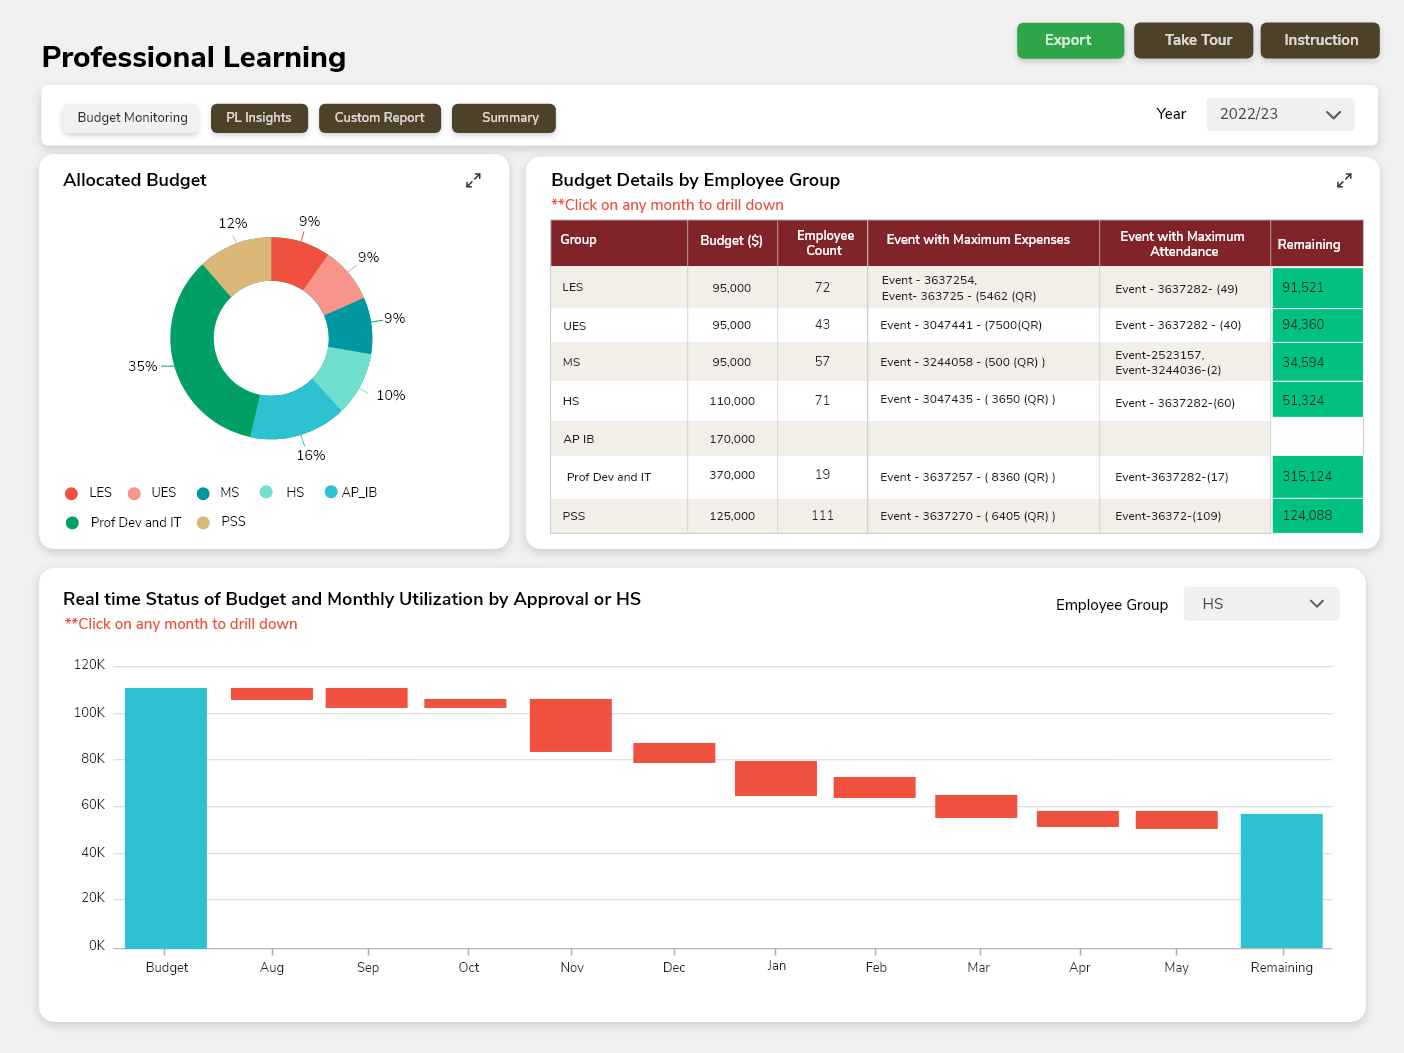Drill down into the Nov bar
1404x1053 pixels.
pos(571,725)
